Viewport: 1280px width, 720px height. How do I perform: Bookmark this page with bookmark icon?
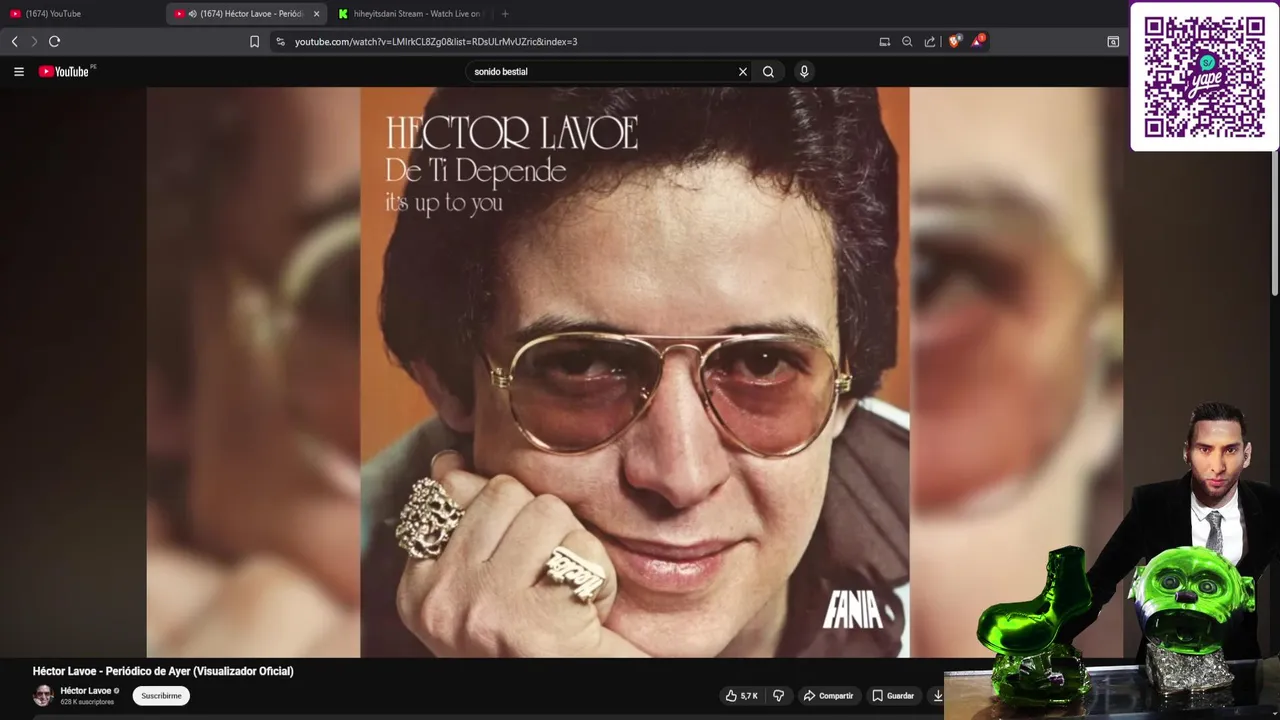[x=254, y=41]
